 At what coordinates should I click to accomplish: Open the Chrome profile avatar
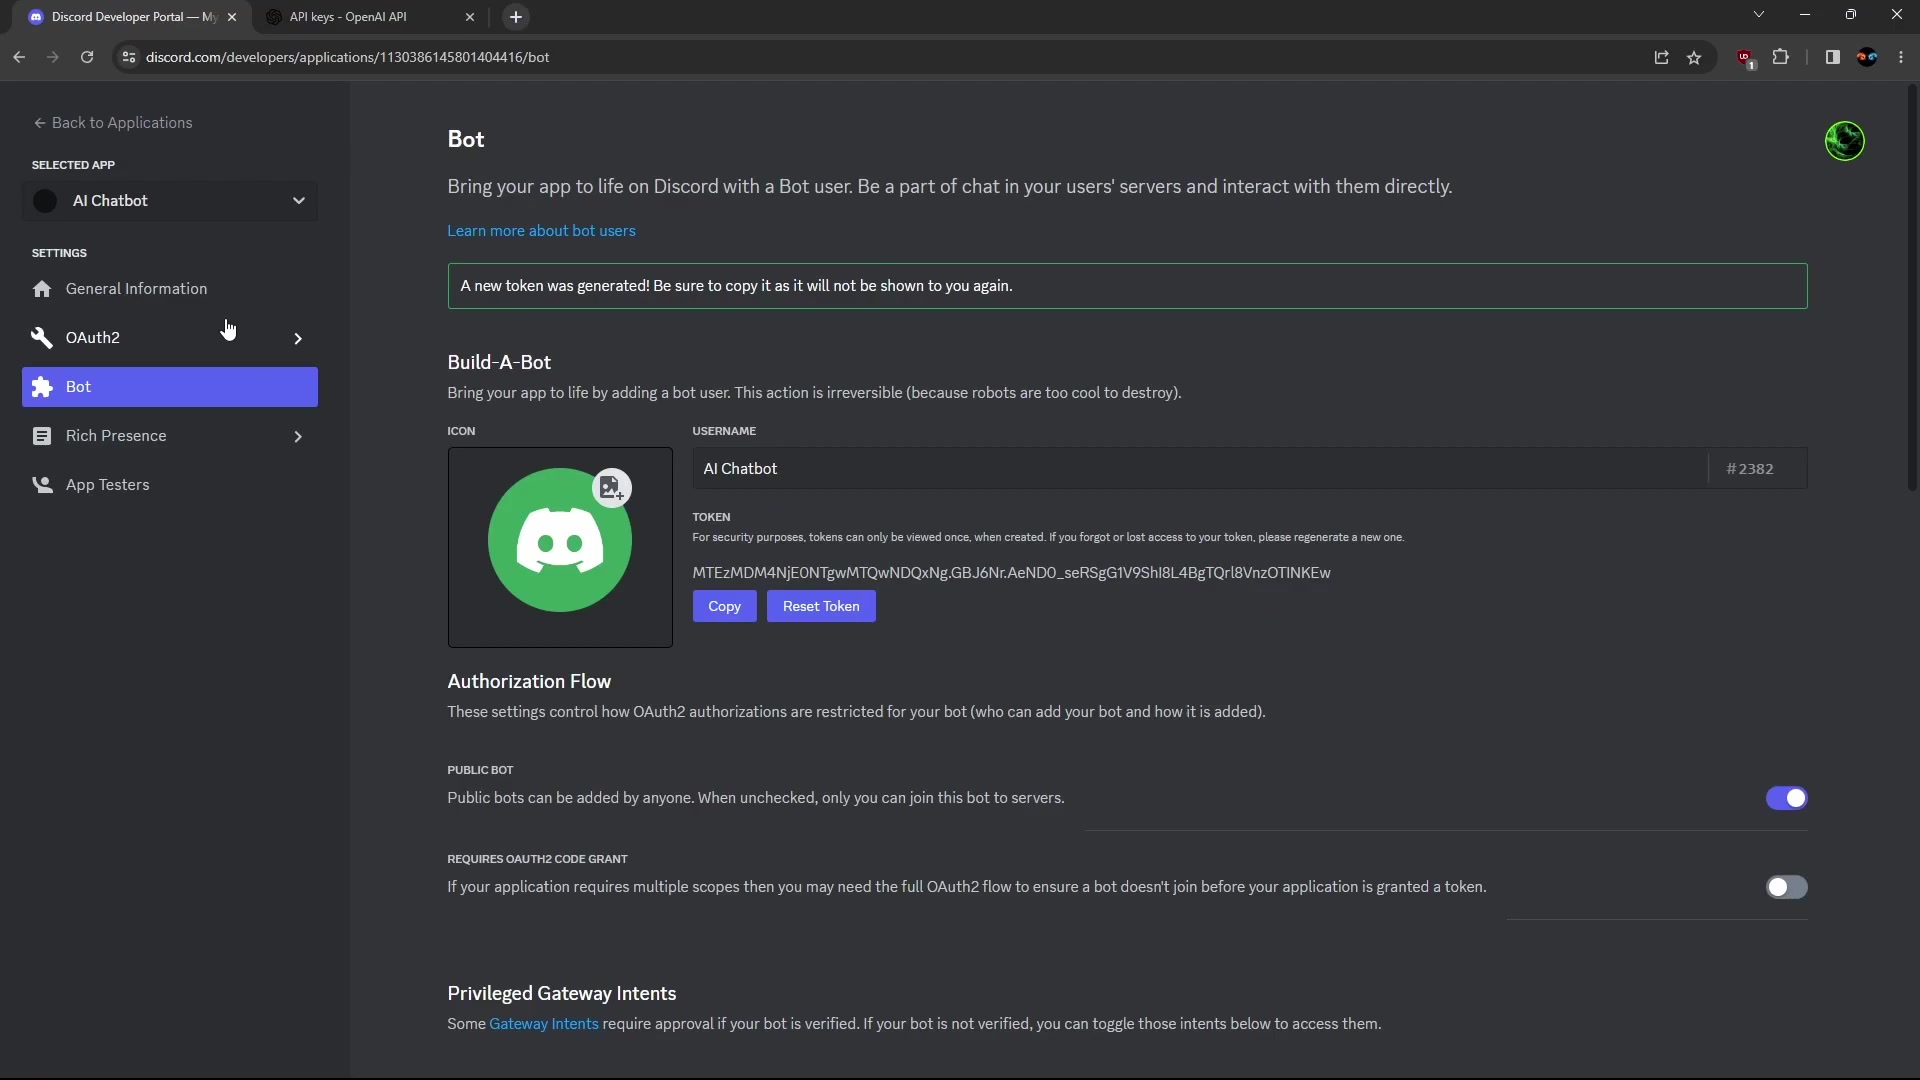1867,57
